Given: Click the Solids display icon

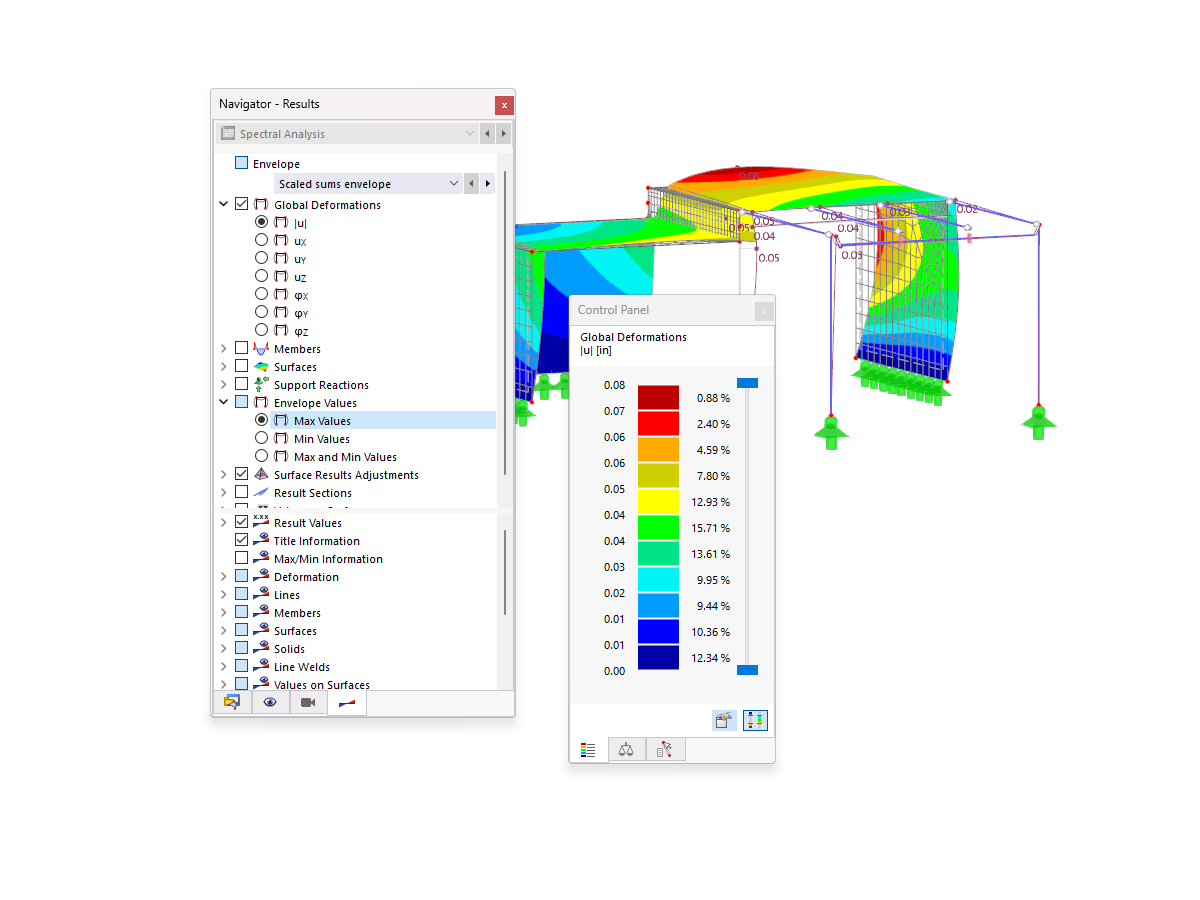Looking at the screenshot, I should 261,649.
